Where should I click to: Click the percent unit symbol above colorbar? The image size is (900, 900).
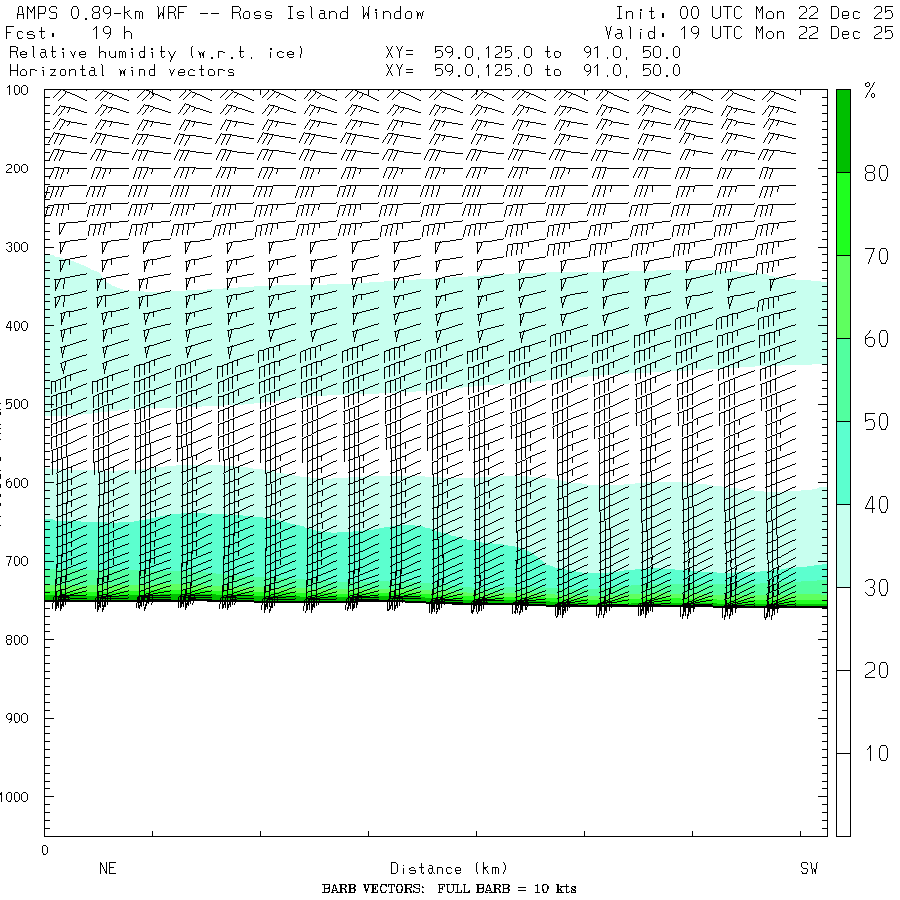click(x=870, y=91)
